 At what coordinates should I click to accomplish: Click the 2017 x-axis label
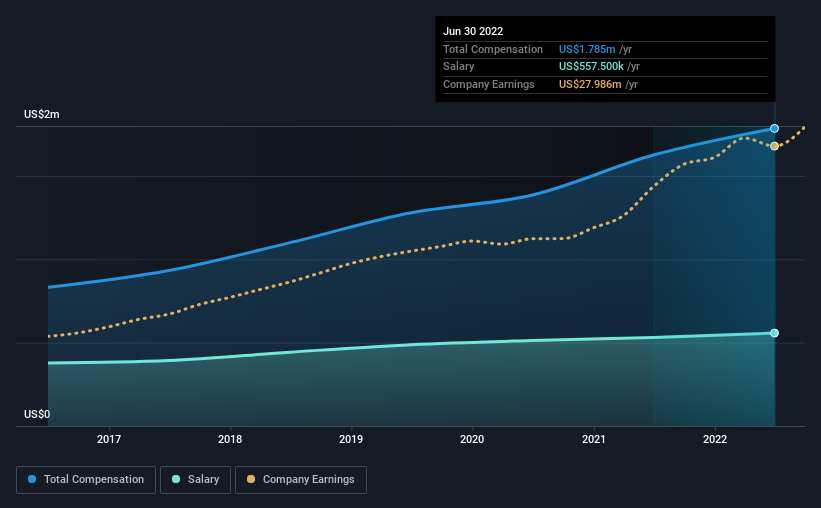pyautogui.click(x=109, y=439)
